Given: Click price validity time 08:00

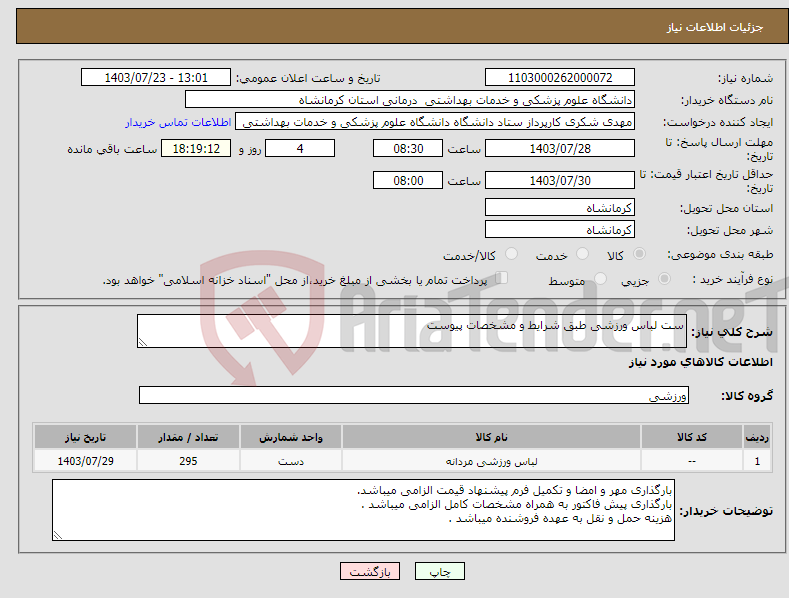Looking at the screenshot, I should pos(408,180).
